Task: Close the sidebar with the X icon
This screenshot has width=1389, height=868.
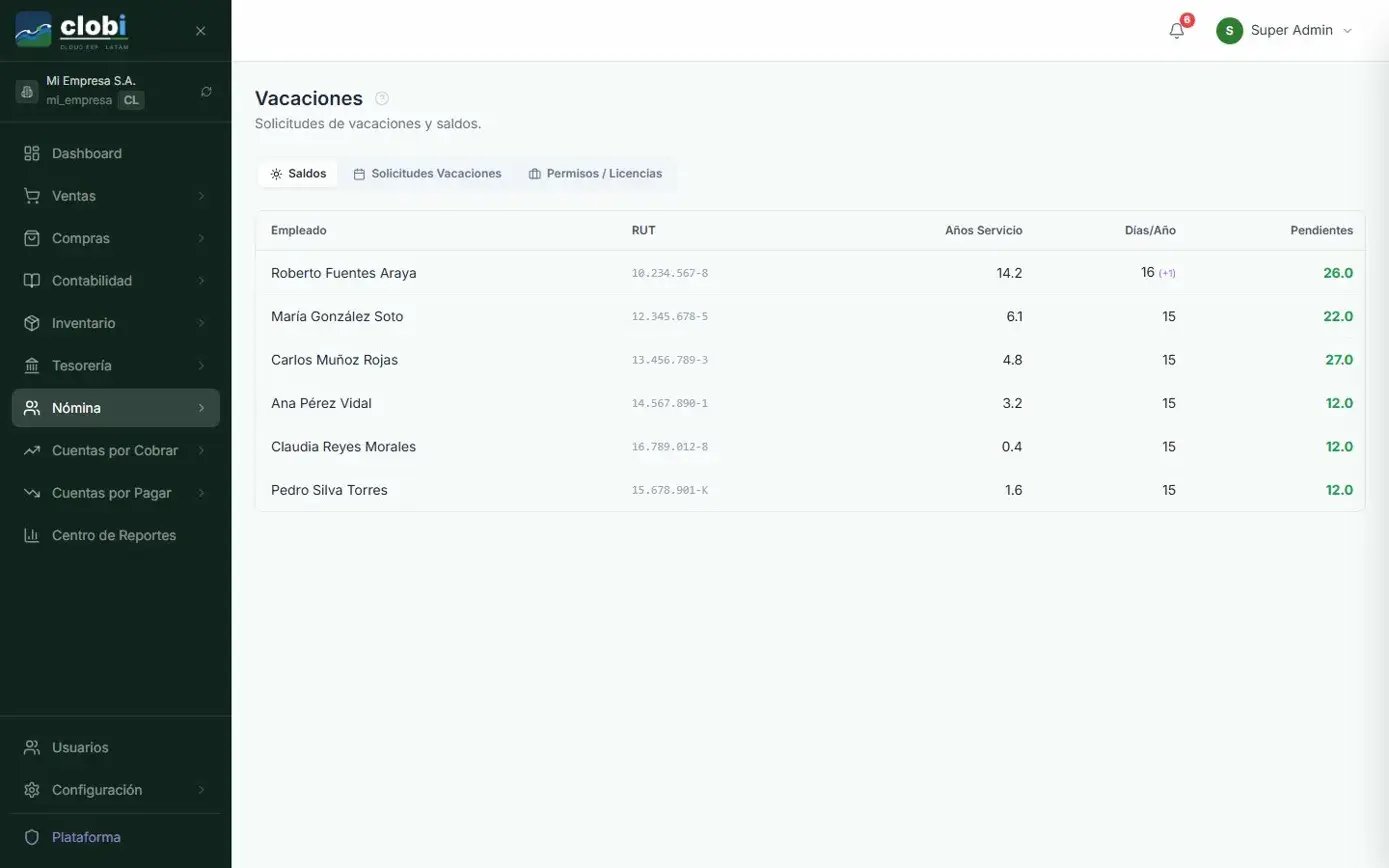Action: pos(200,31)
